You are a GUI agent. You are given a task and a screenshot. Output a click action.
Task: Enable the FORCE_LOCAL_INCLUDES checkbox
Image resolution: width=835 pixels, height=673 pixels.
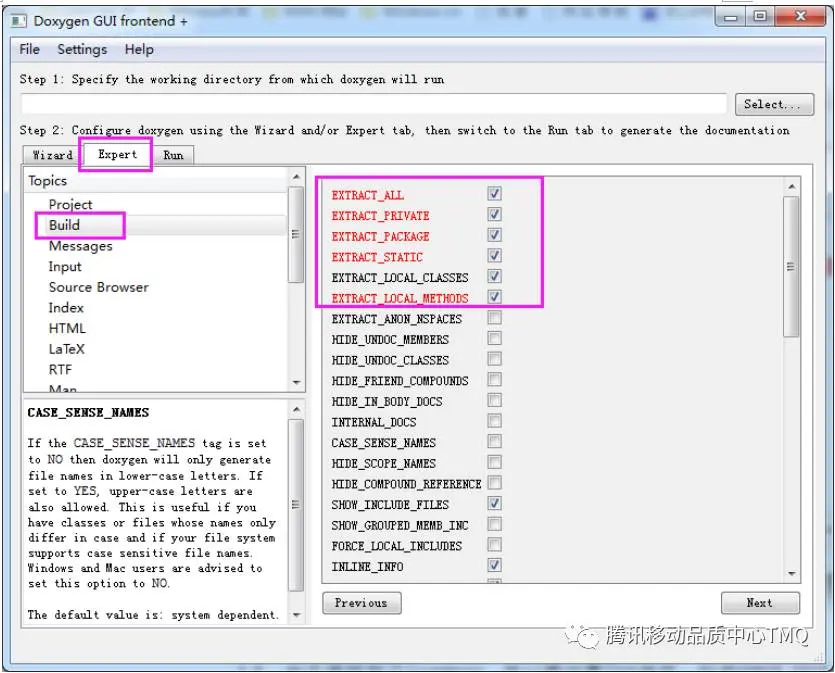click(494, 545)
